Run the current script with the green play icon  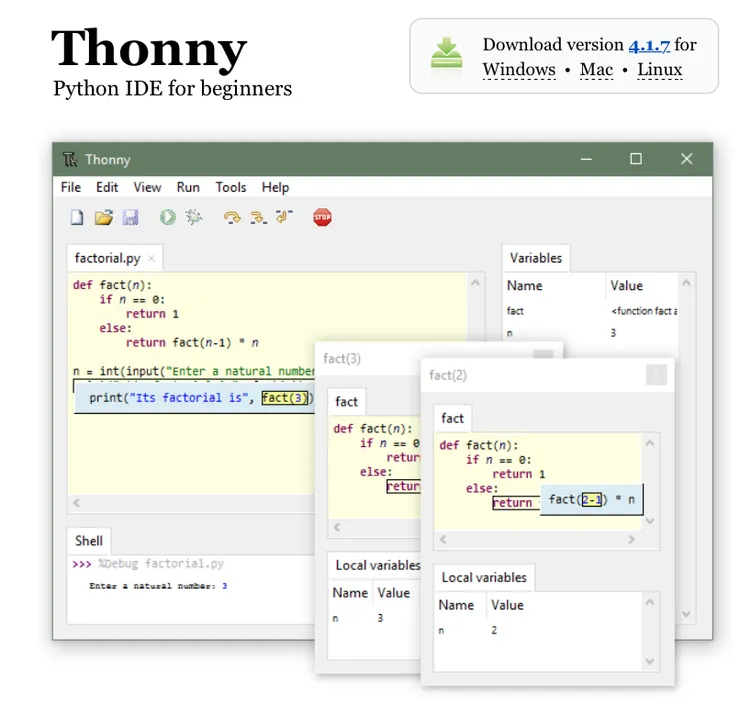coord(168,218)
